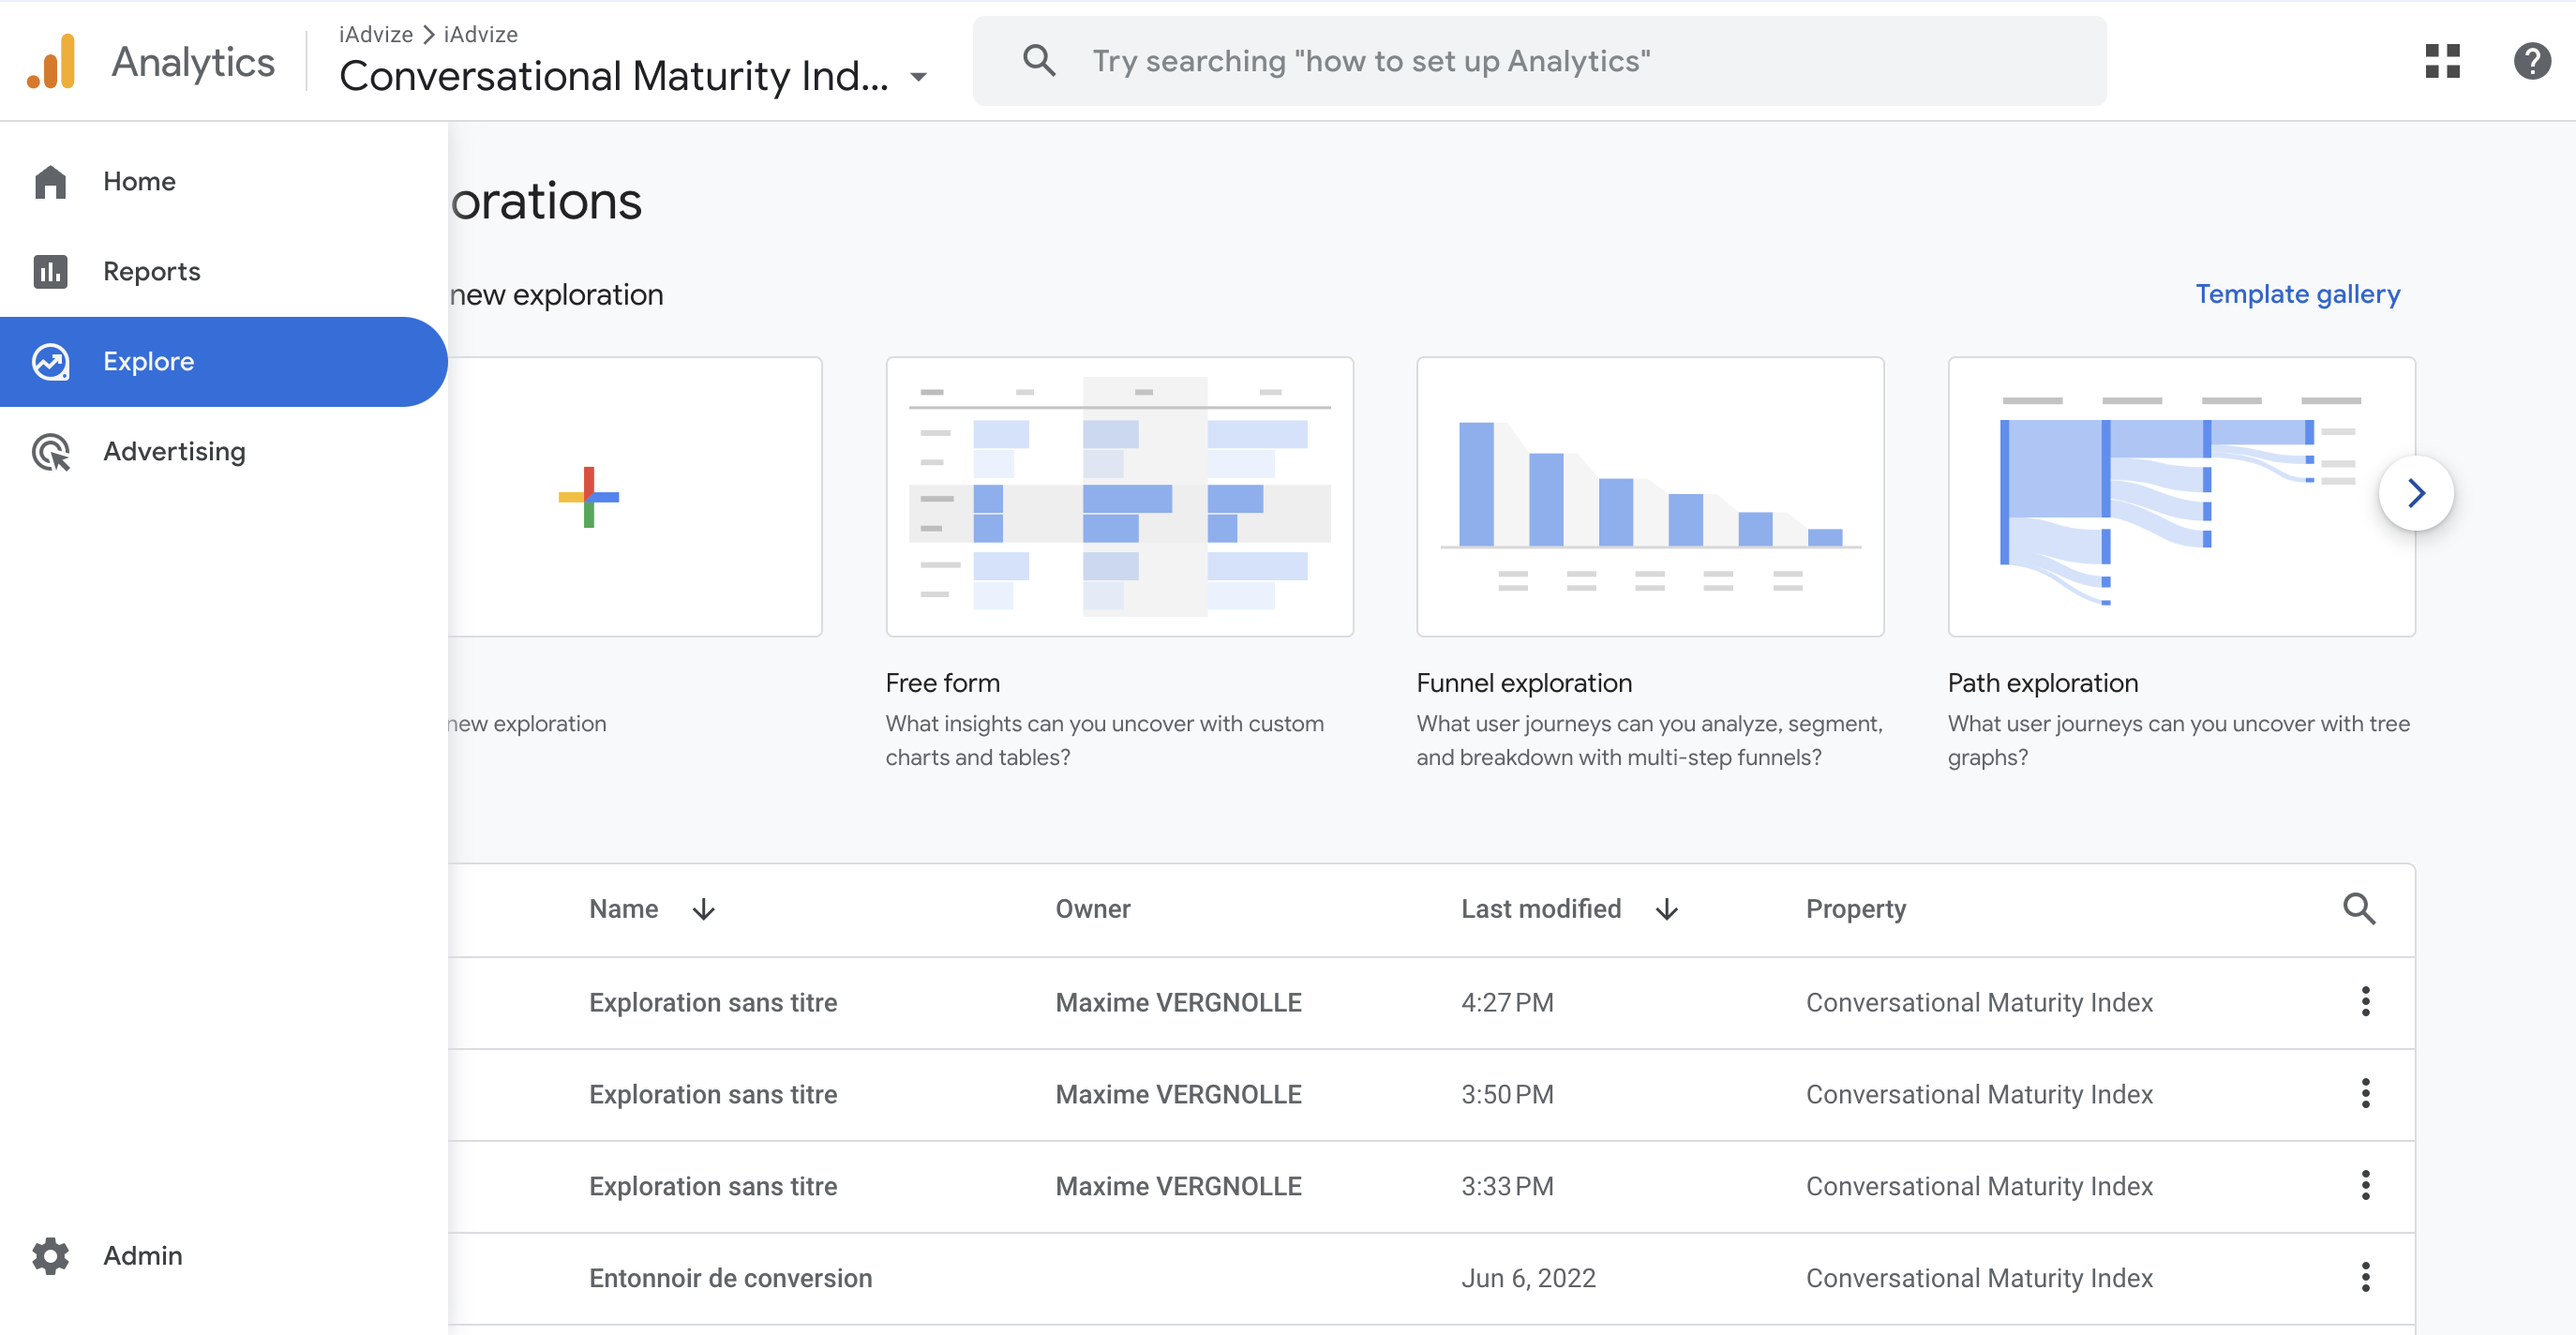Click the magnifier icon in search bar
The width and height of the screenshot is (2576, 1335).
coord(1039,61)
